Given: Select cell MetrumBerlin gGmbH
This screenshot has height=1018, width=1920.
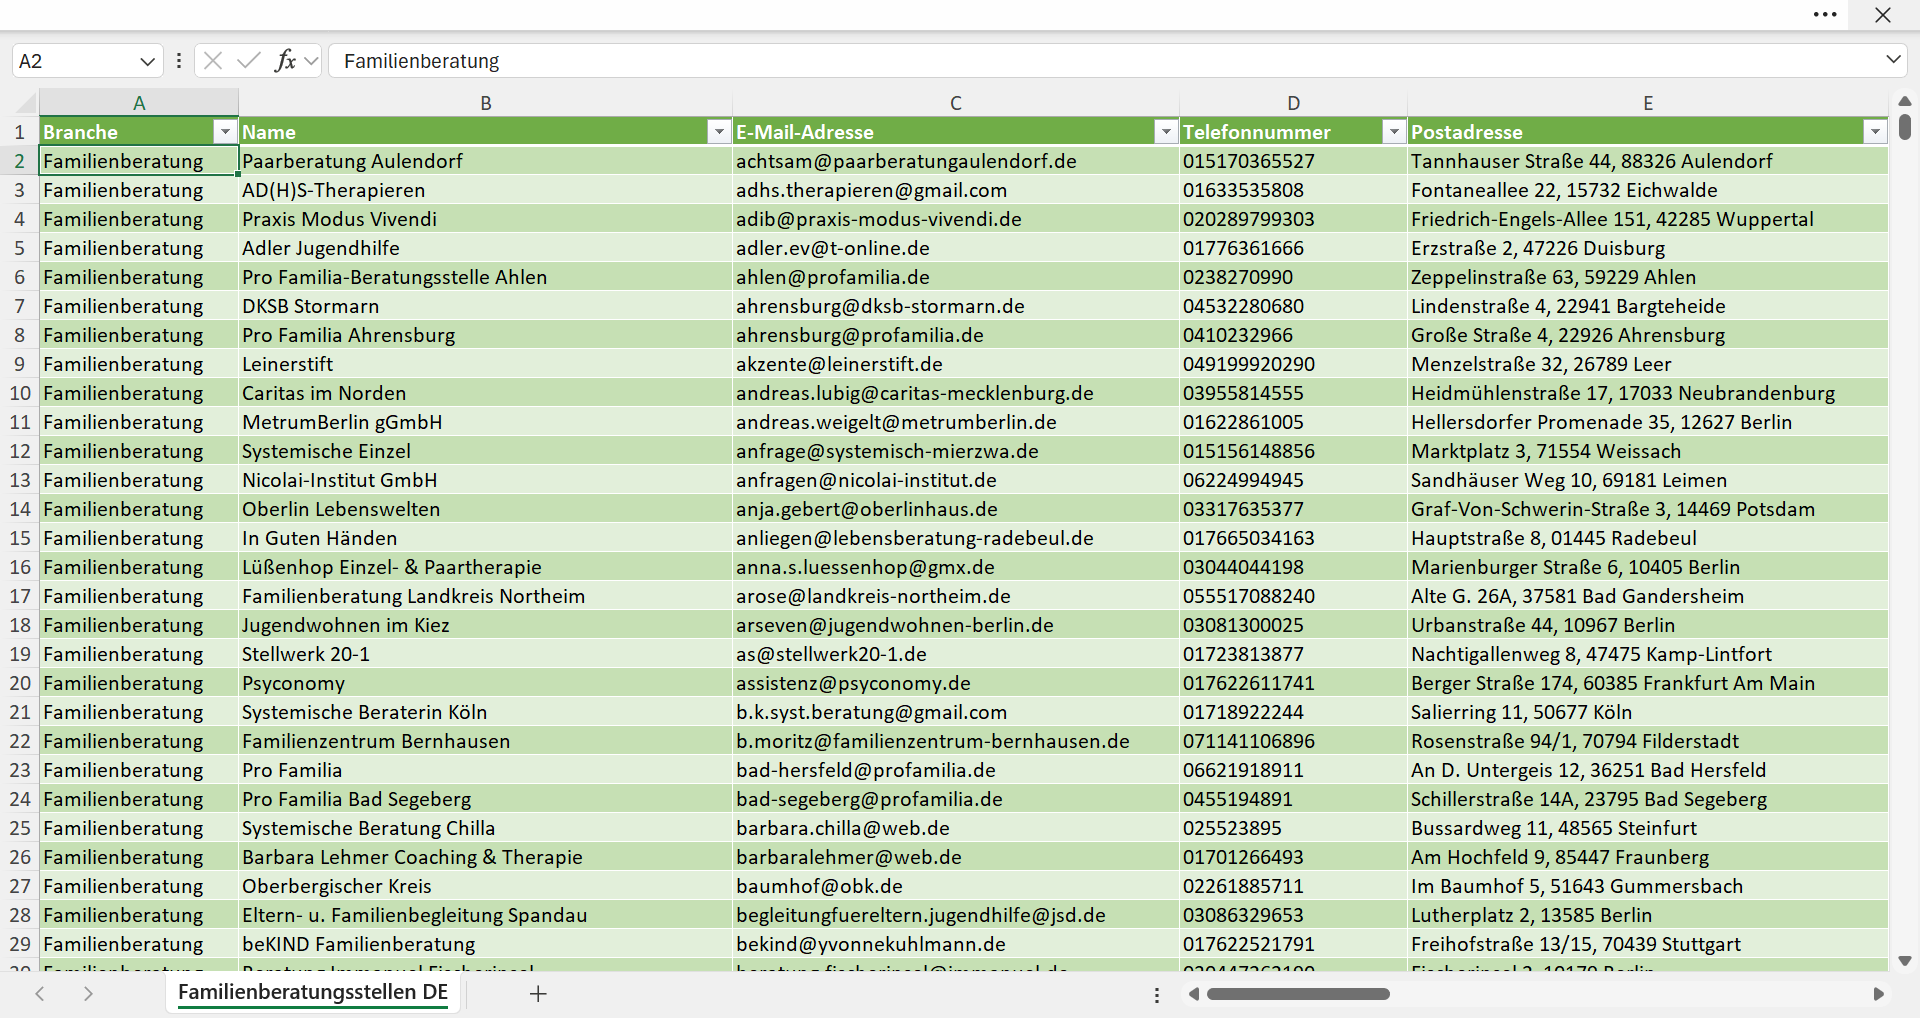Looking at the screenshot, I should 486,422.
